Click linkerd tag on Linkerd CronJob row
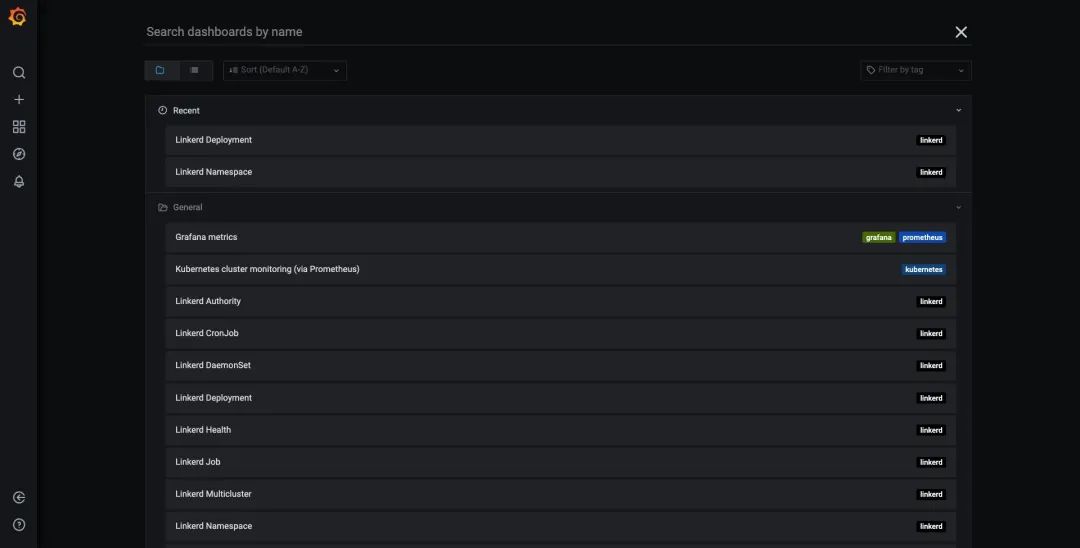1080x548 pixels. pyautogui.click(x=931, y=334)
